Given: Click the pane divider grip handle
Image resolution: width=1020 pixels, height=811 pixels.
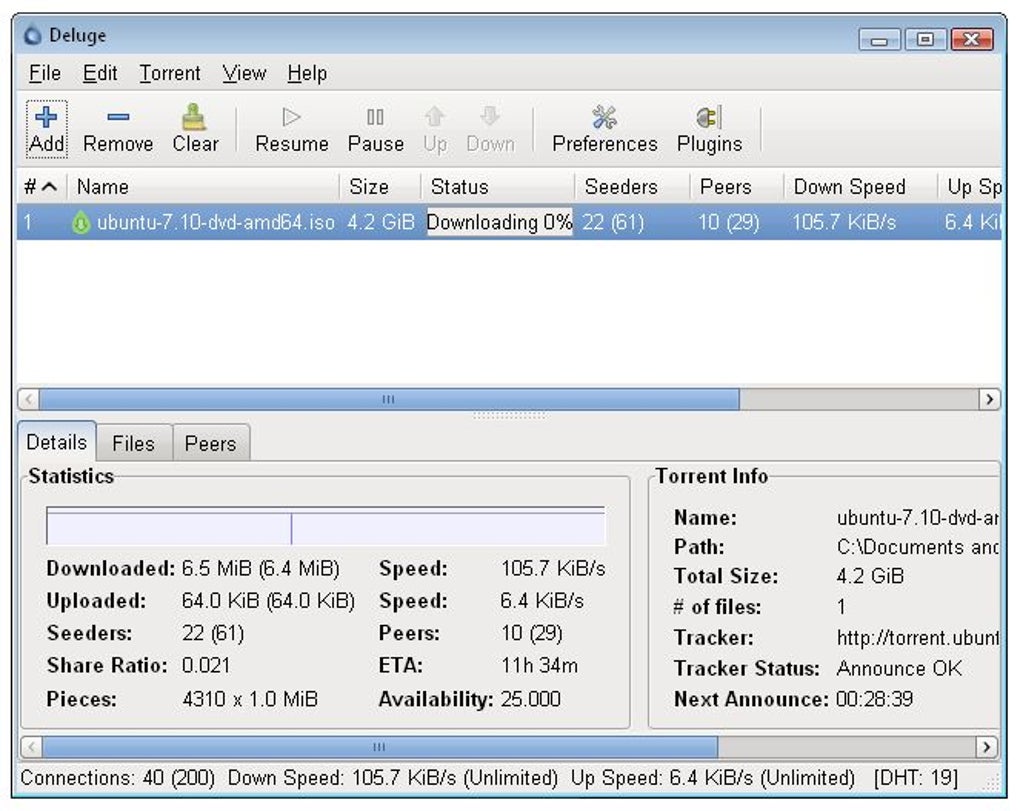Looking at the screenshot, I should pos(509,415).
